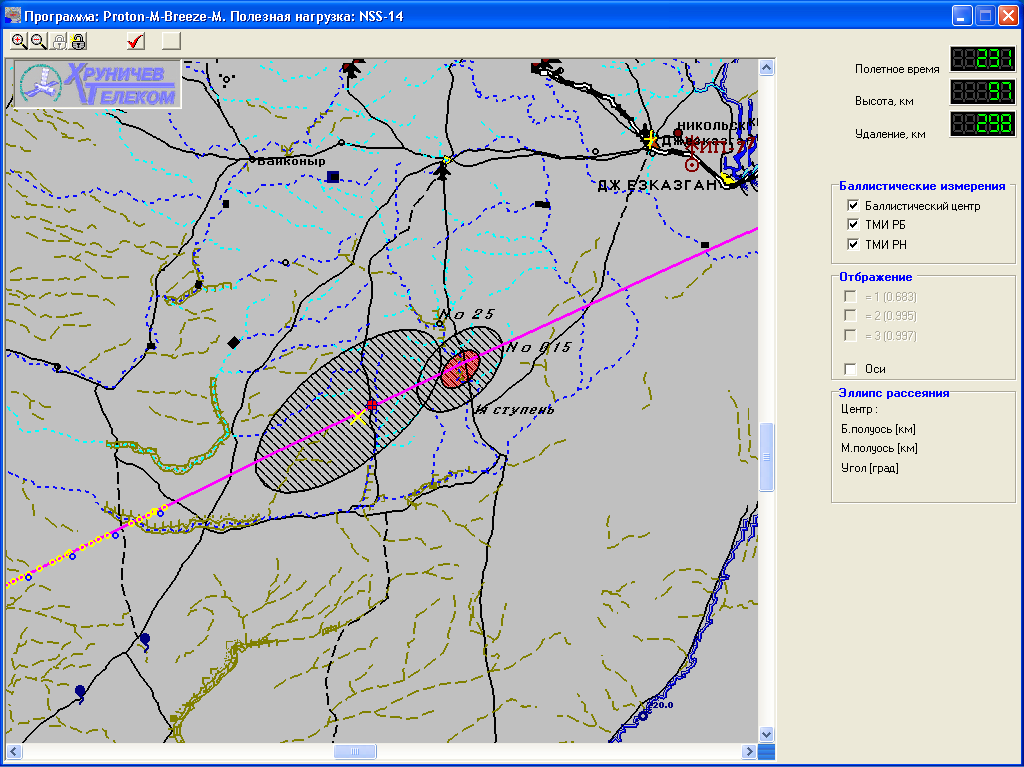1024x767 pixels.
Task: Enable the Оси axes checkbox
Action: point(850,369)
